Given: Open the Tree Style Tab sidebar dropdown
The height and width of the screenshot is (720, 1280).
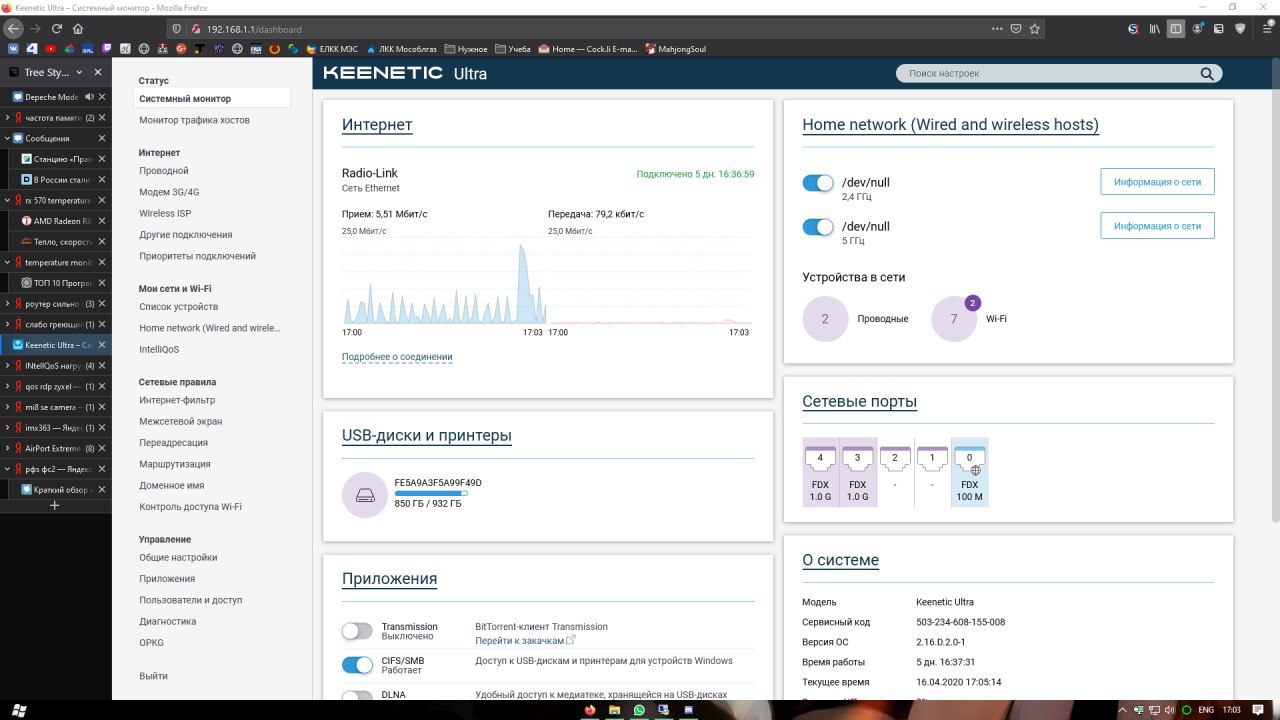Looking at the screenshot, I should pos(80,72).
